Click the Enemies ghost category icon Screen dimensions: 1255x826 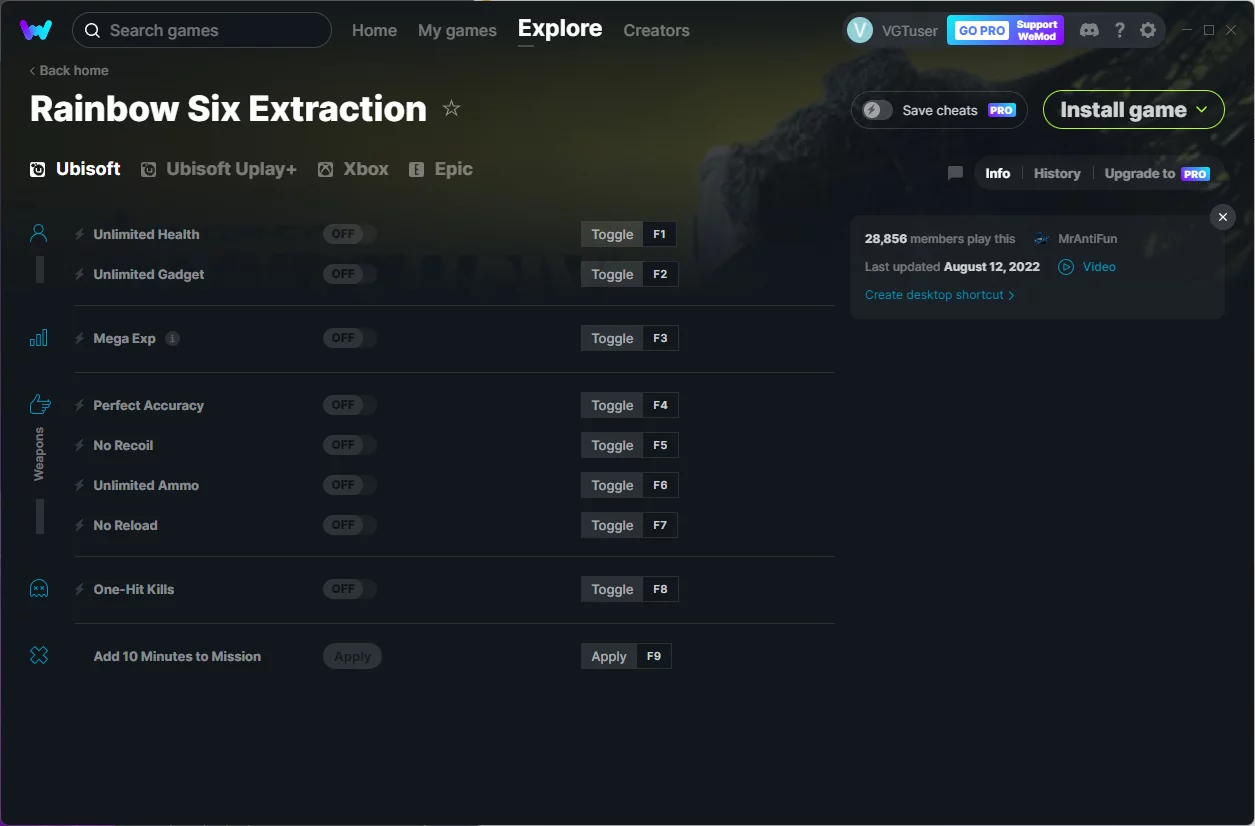(39, 588)
